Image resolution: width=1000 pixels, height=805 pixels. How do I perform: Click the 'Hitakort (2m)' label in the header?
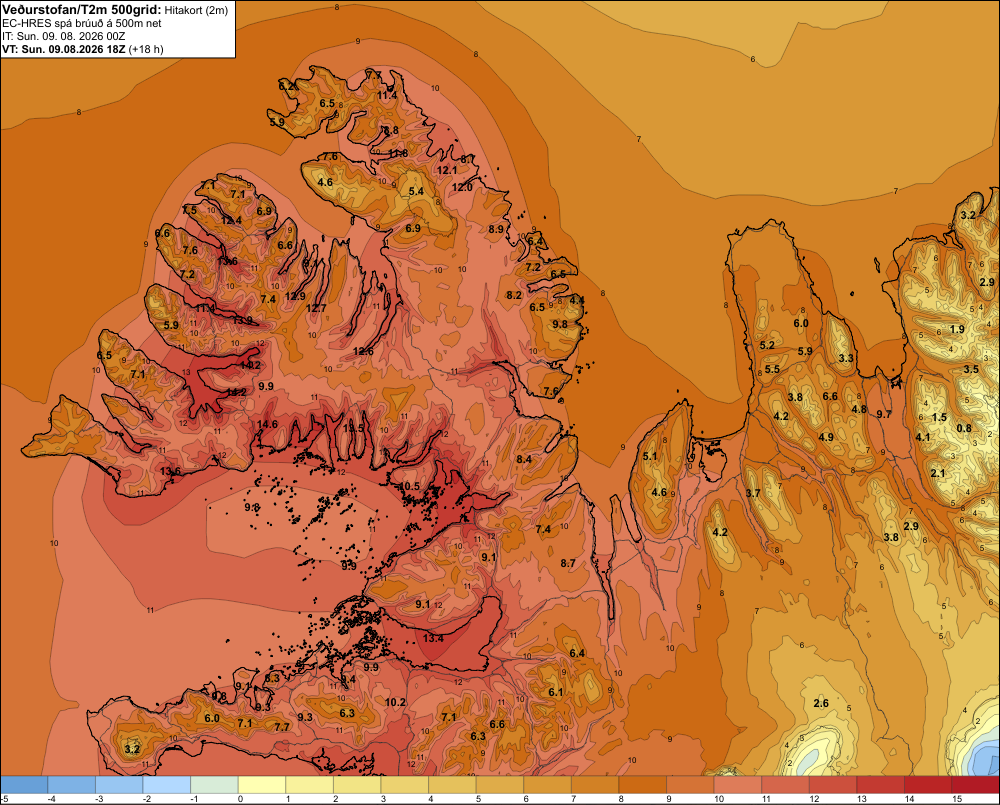click(196, 10)
